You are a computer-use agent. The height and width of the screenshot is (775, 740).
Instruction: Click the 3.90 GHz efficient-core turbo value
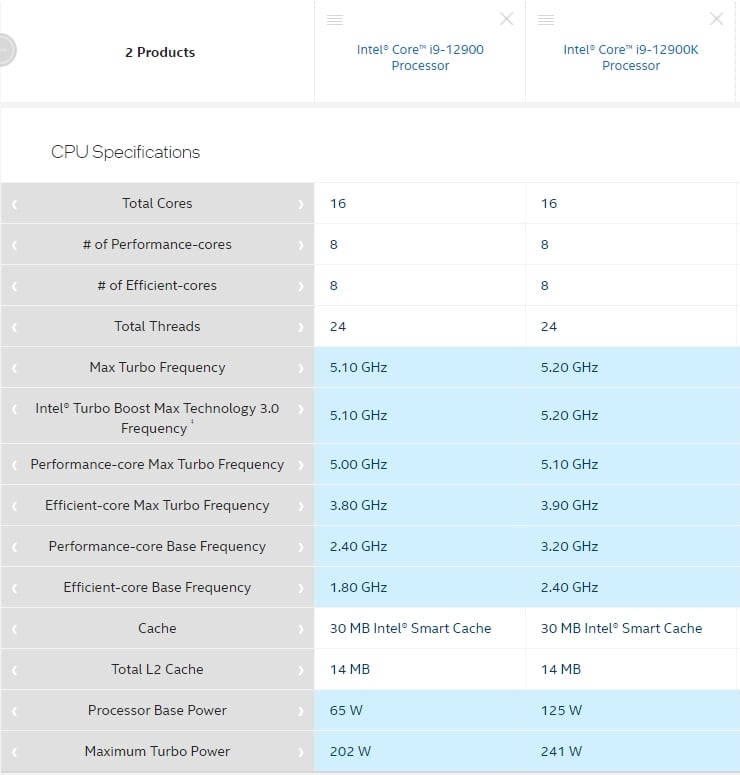pyautogui.click(x=569, y=505)
